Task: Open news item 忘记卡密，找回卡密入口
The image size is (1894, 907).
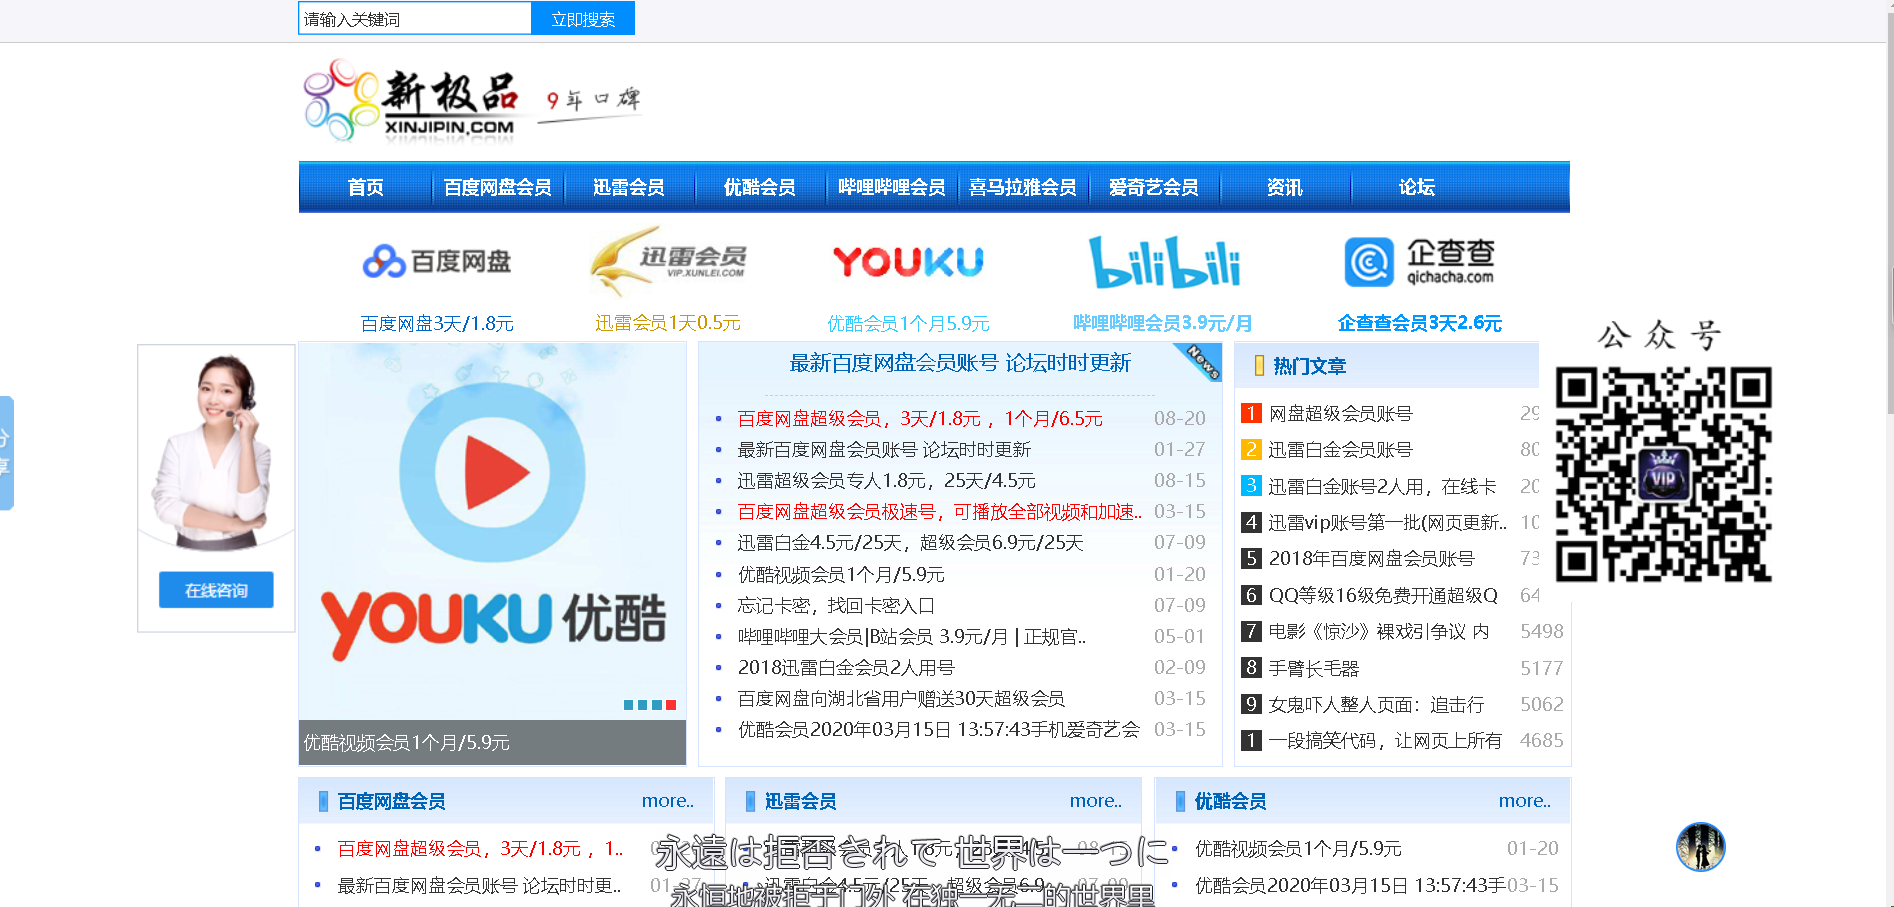Action: tap(836, 605)
